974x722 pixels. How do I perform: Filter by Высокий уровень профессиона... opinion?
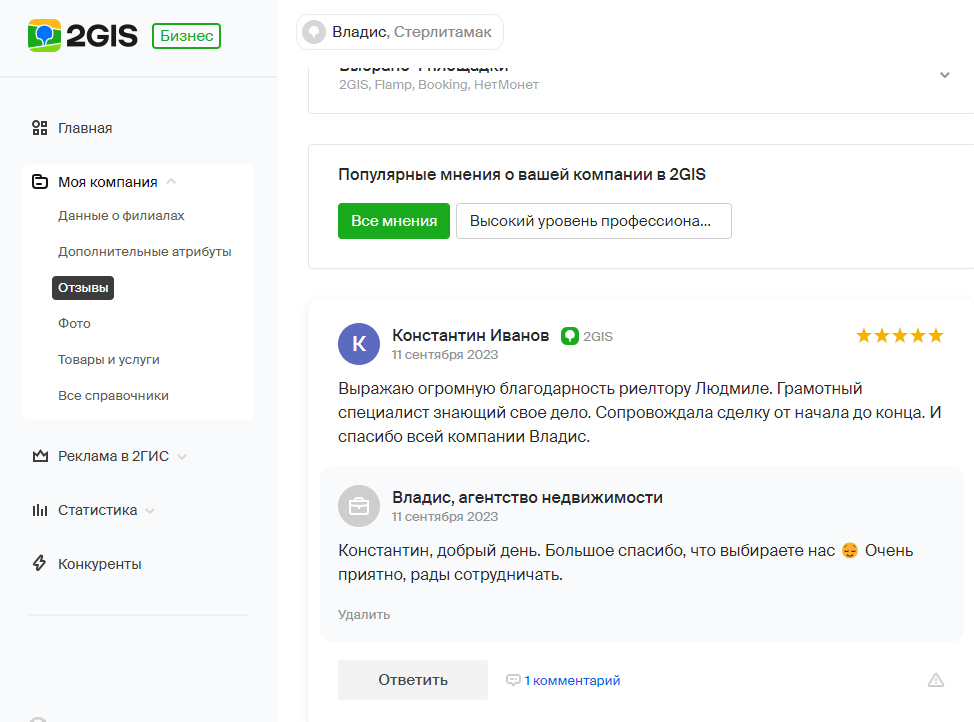(x=594, y=221)
